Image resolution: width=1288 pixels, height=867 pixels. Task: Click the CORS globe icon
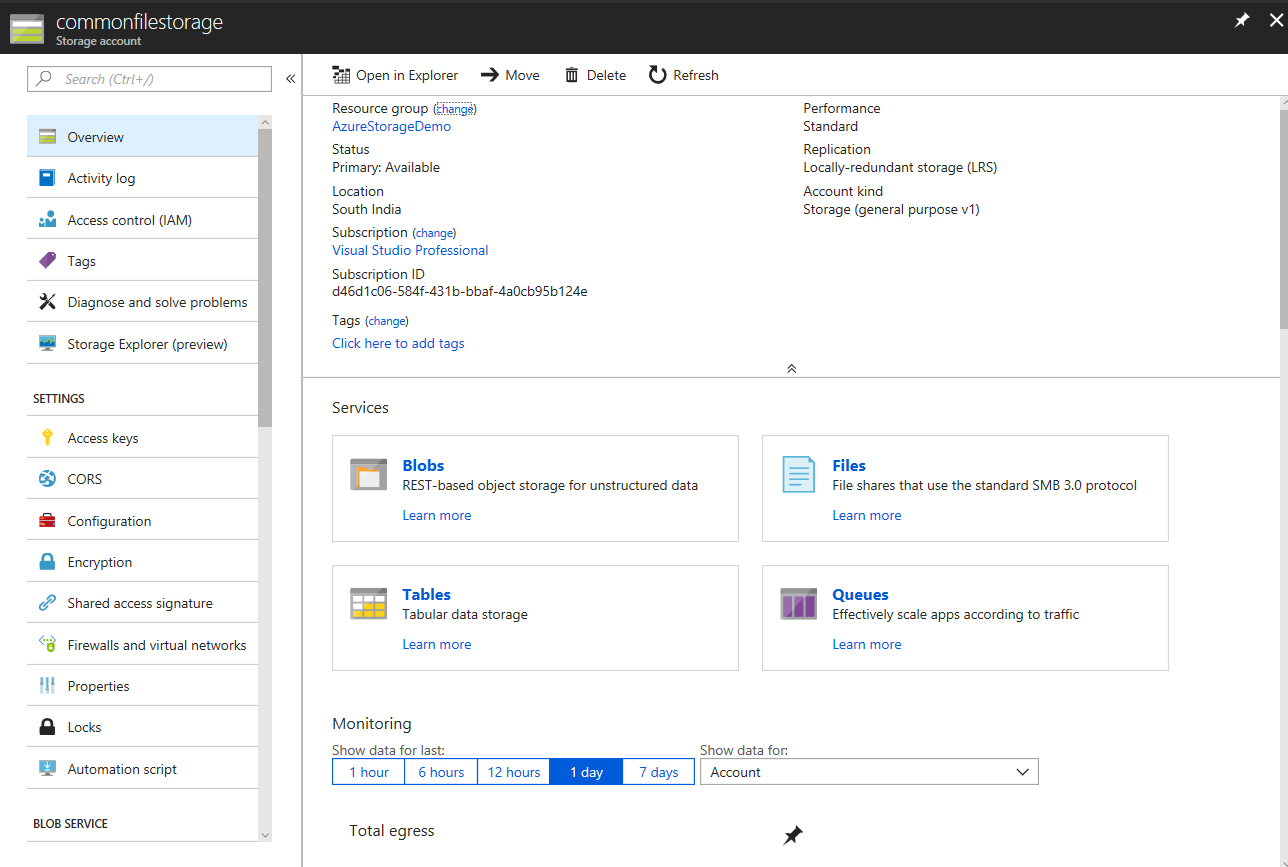47,479
